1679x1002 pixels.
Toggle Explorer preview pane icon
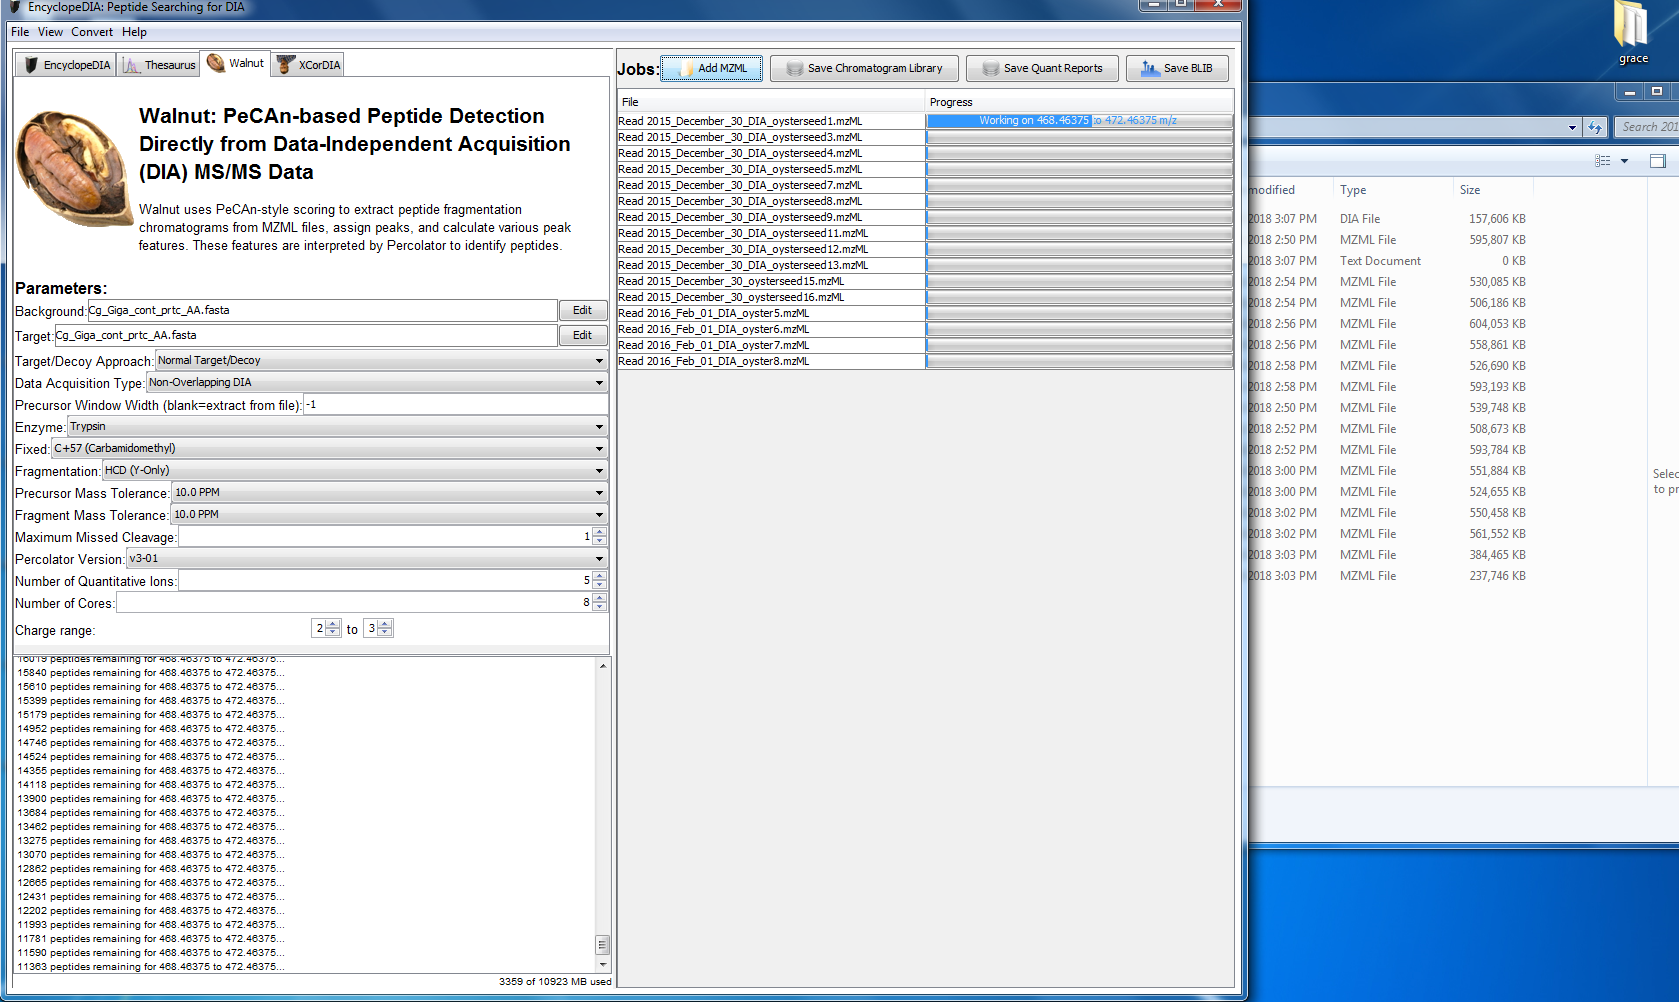pos(1657,161)
